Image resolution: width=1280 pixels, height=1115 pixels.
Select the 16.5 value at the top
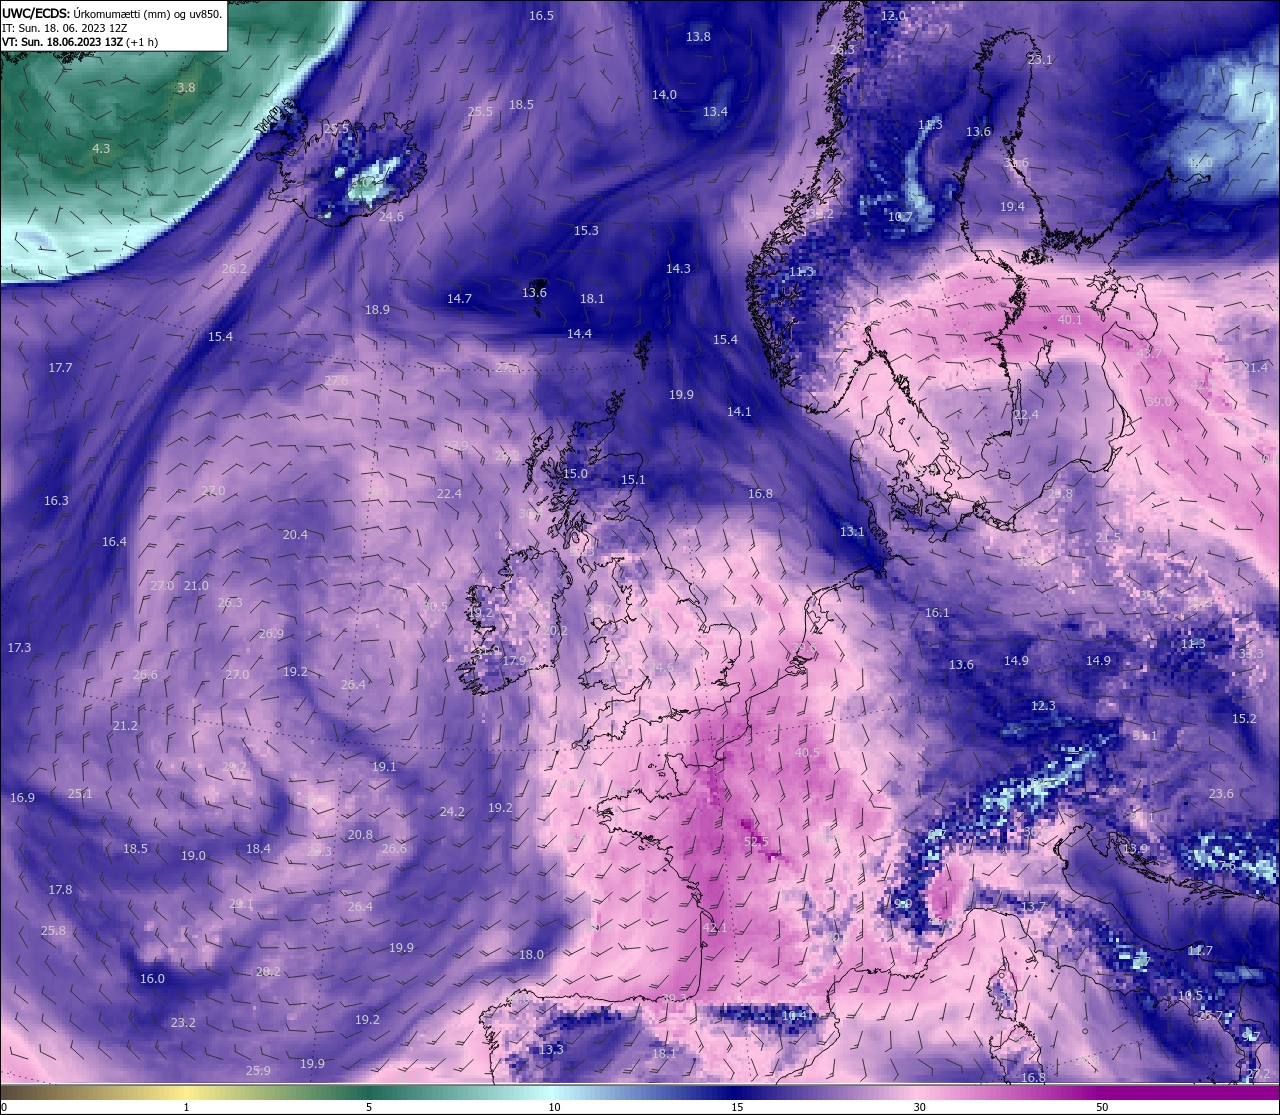pos(541,15)
